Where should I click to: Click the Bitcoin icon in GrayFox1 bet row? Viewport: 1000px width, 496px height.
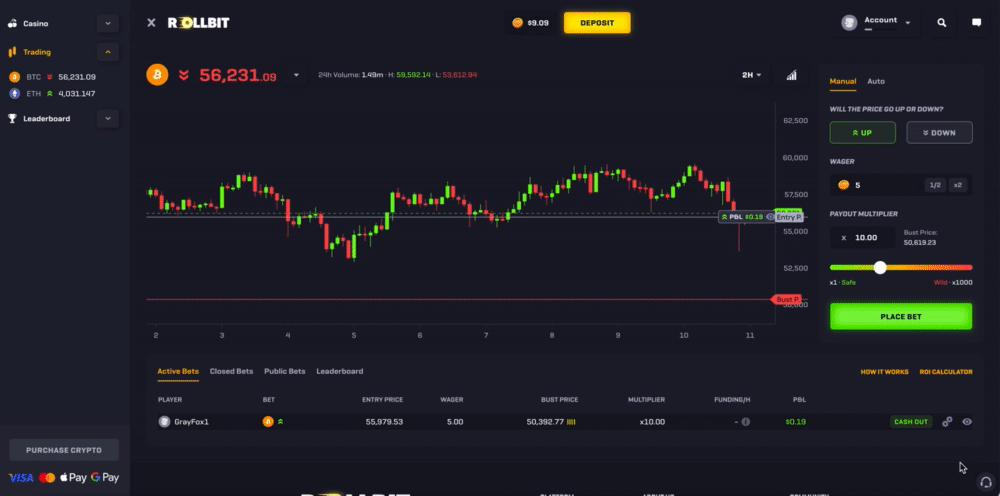click(268, 421)
